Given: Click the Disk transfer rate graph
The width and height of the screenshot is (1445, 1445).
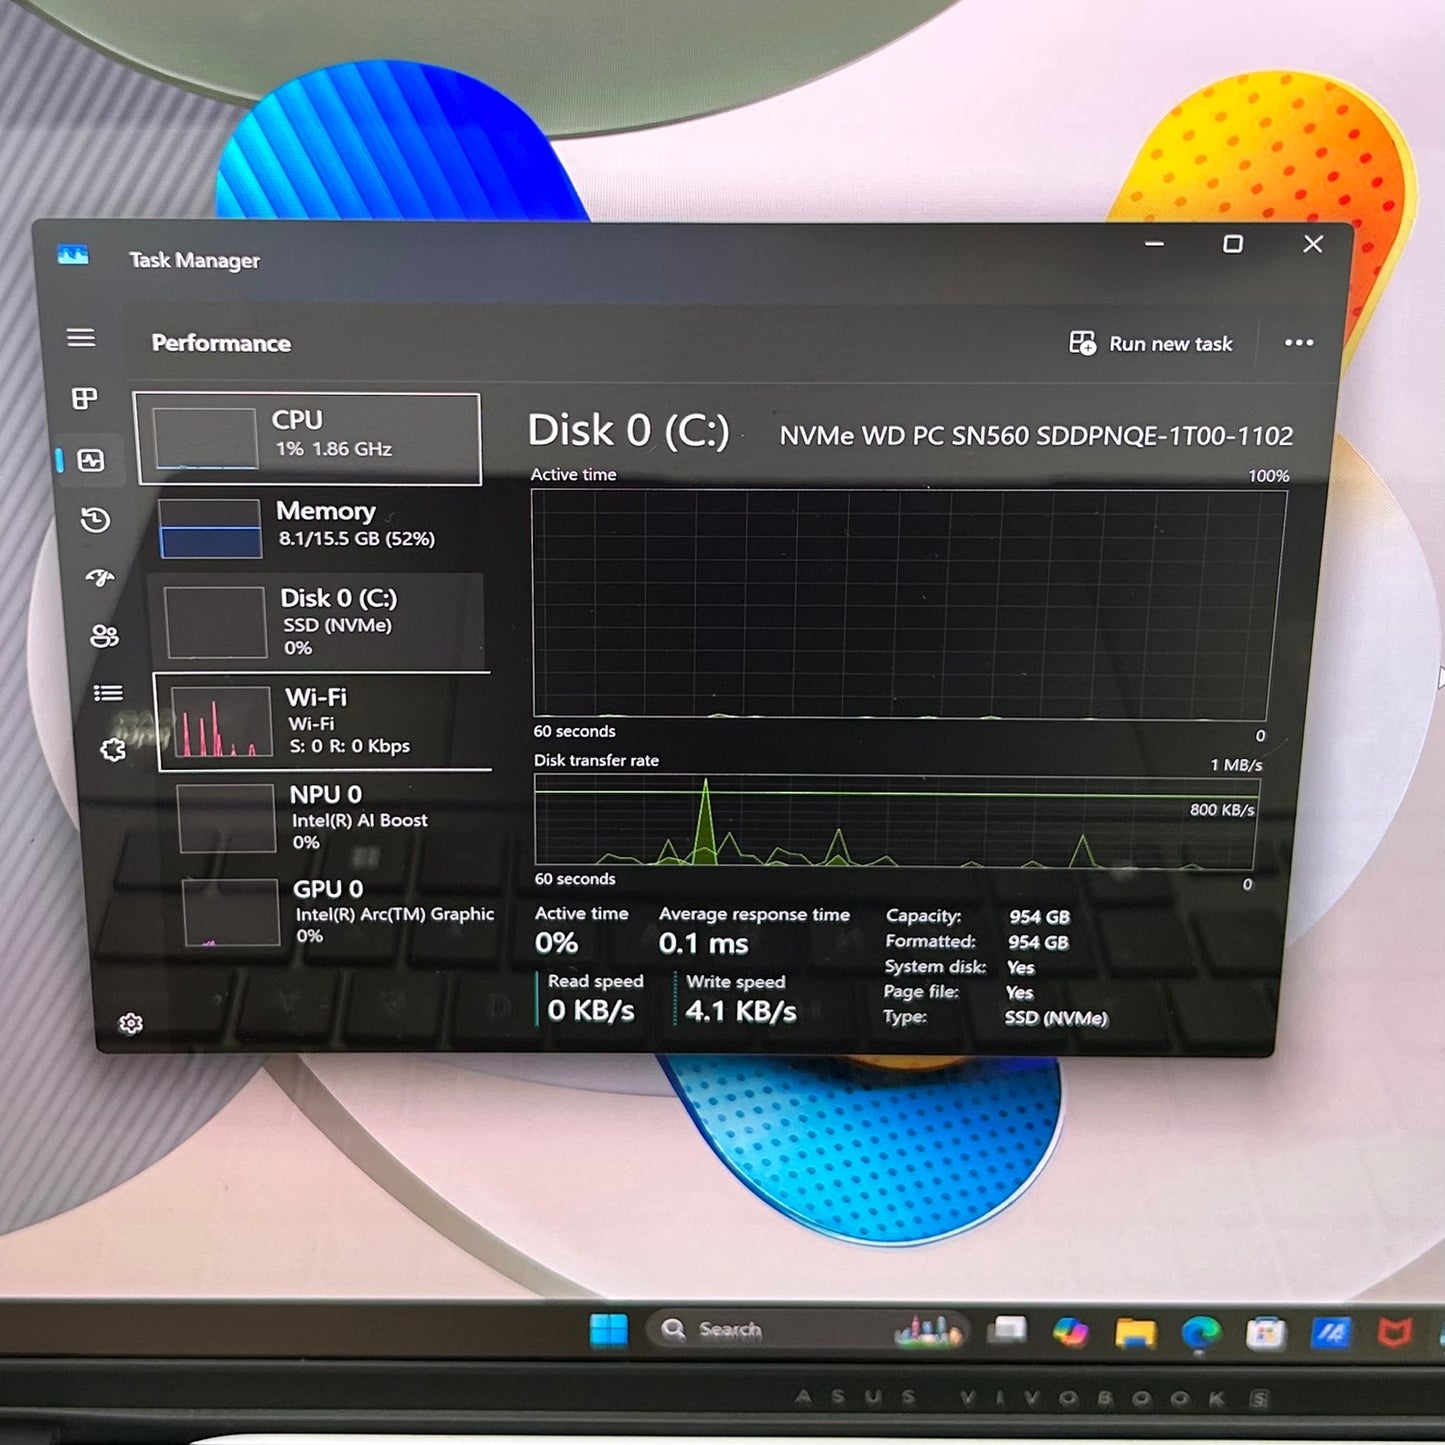Looking at the screenshot, I should 896,822.
